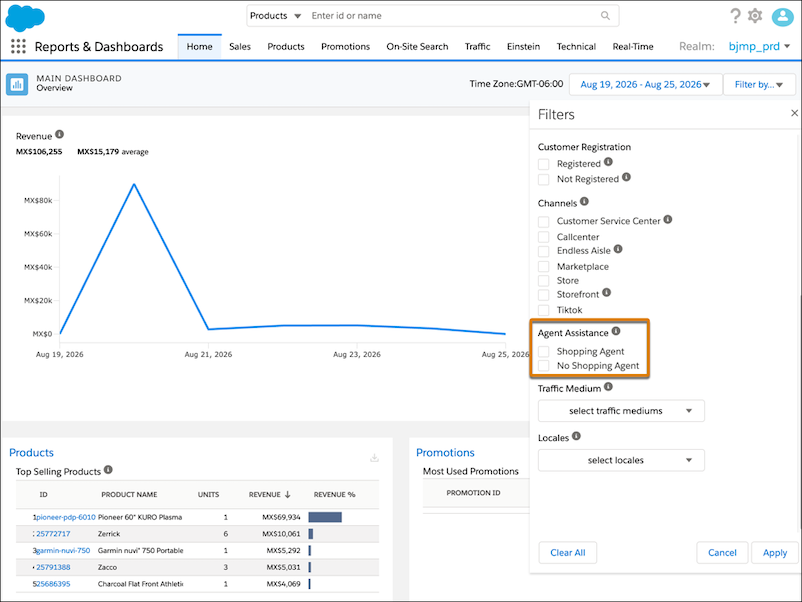This screenshot has height=602, width=802.
Task: Check the Not Registered filter
Action: tap(544, 180)
